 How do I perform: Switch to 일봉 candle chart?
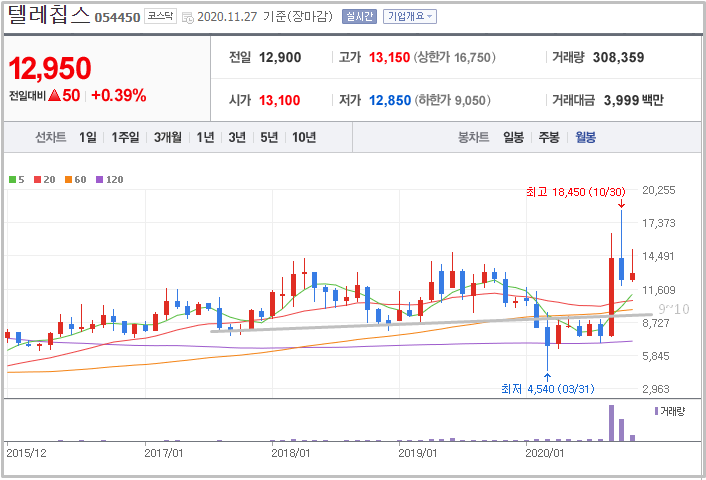pos(513,137)
